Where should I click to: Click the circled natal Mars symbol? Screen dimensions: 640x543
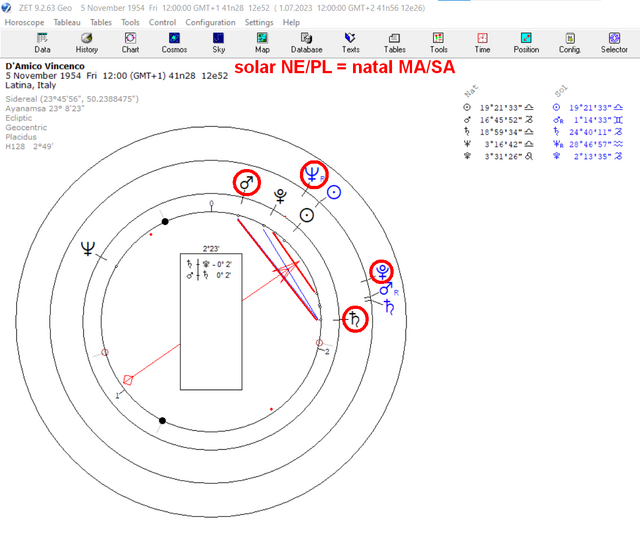(x=247, y=182)
